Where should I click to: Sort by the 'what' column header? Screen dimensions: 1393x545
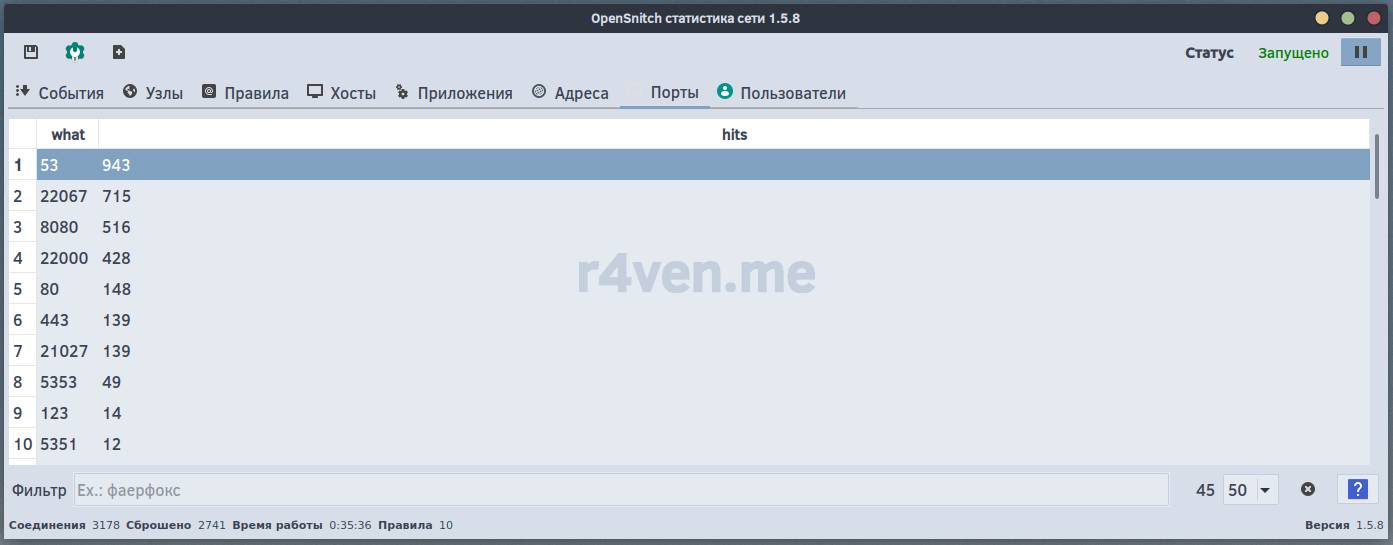tap(68, 134)
